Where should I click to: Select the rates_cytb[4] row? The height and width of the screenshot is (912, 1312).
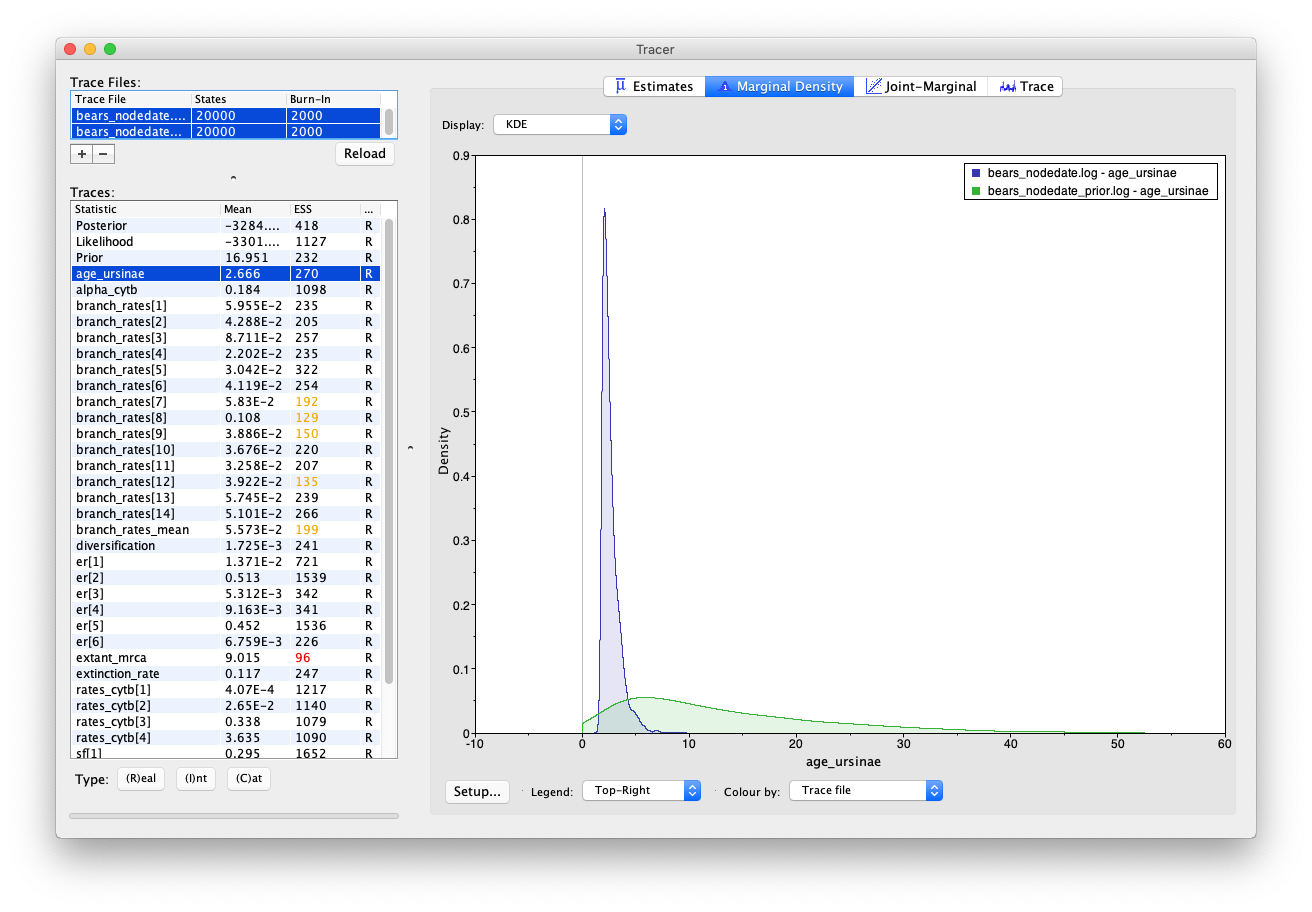click(226, 737)
